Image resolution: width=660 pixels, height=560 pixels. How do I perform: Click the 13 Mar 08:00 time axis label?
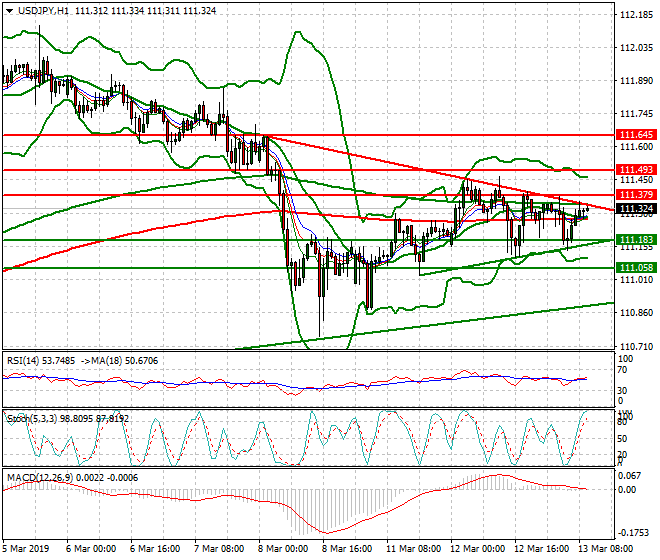[x=605, y=549]
